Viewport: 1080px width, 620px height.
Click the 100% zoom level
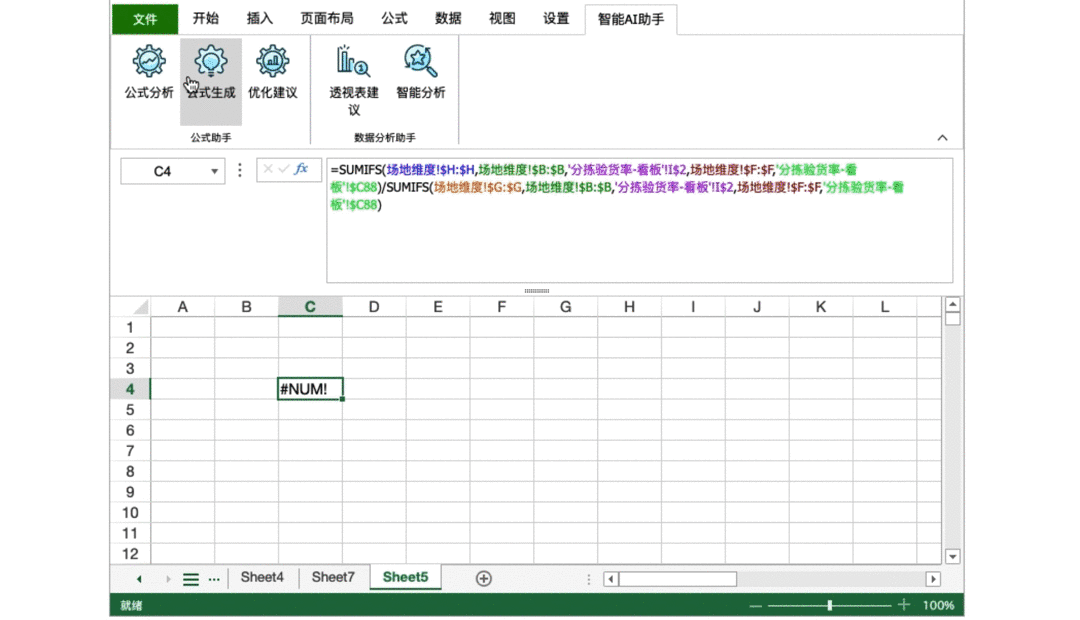tap(938, 606)
